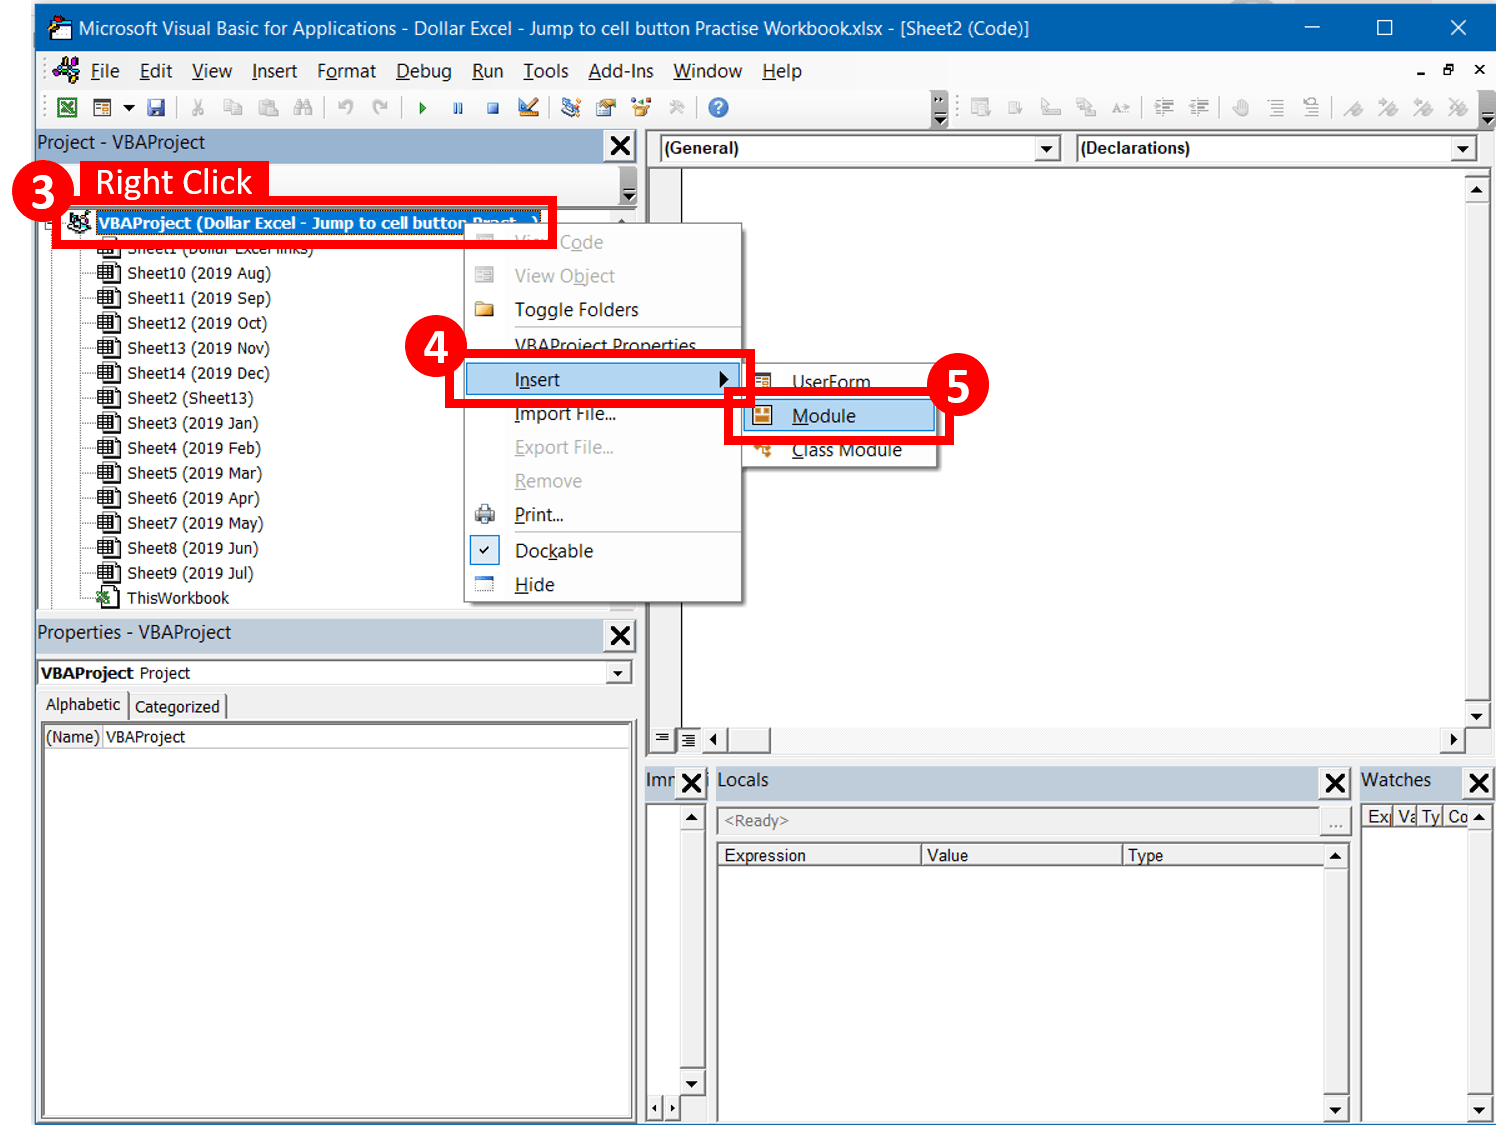Open the (General) object dropdown
This screenshot has width=1496, height=1125.
(x=1047, y=149)
